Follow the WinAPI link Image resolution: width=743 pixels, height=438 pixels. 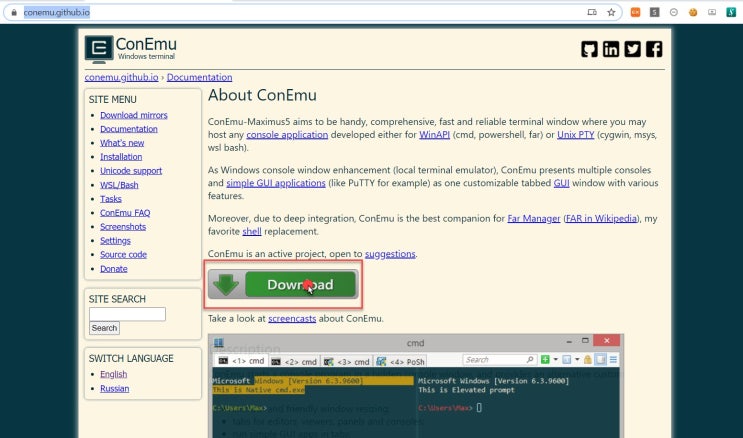pyautogui.click(x=435, y=135)
